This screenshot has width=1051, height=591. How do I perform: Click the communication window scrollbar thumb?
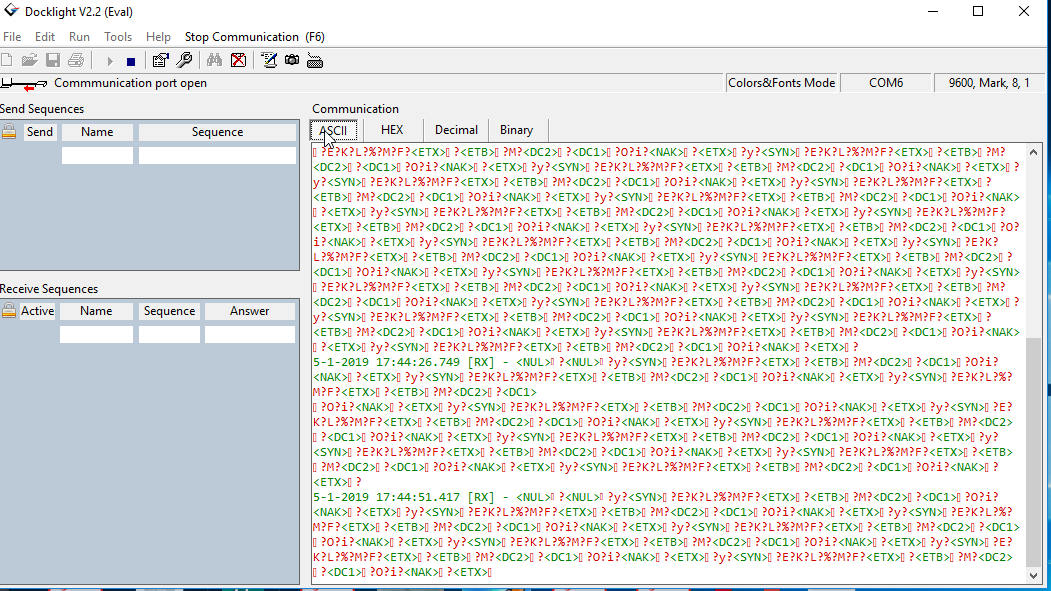tap(1034, 453)
